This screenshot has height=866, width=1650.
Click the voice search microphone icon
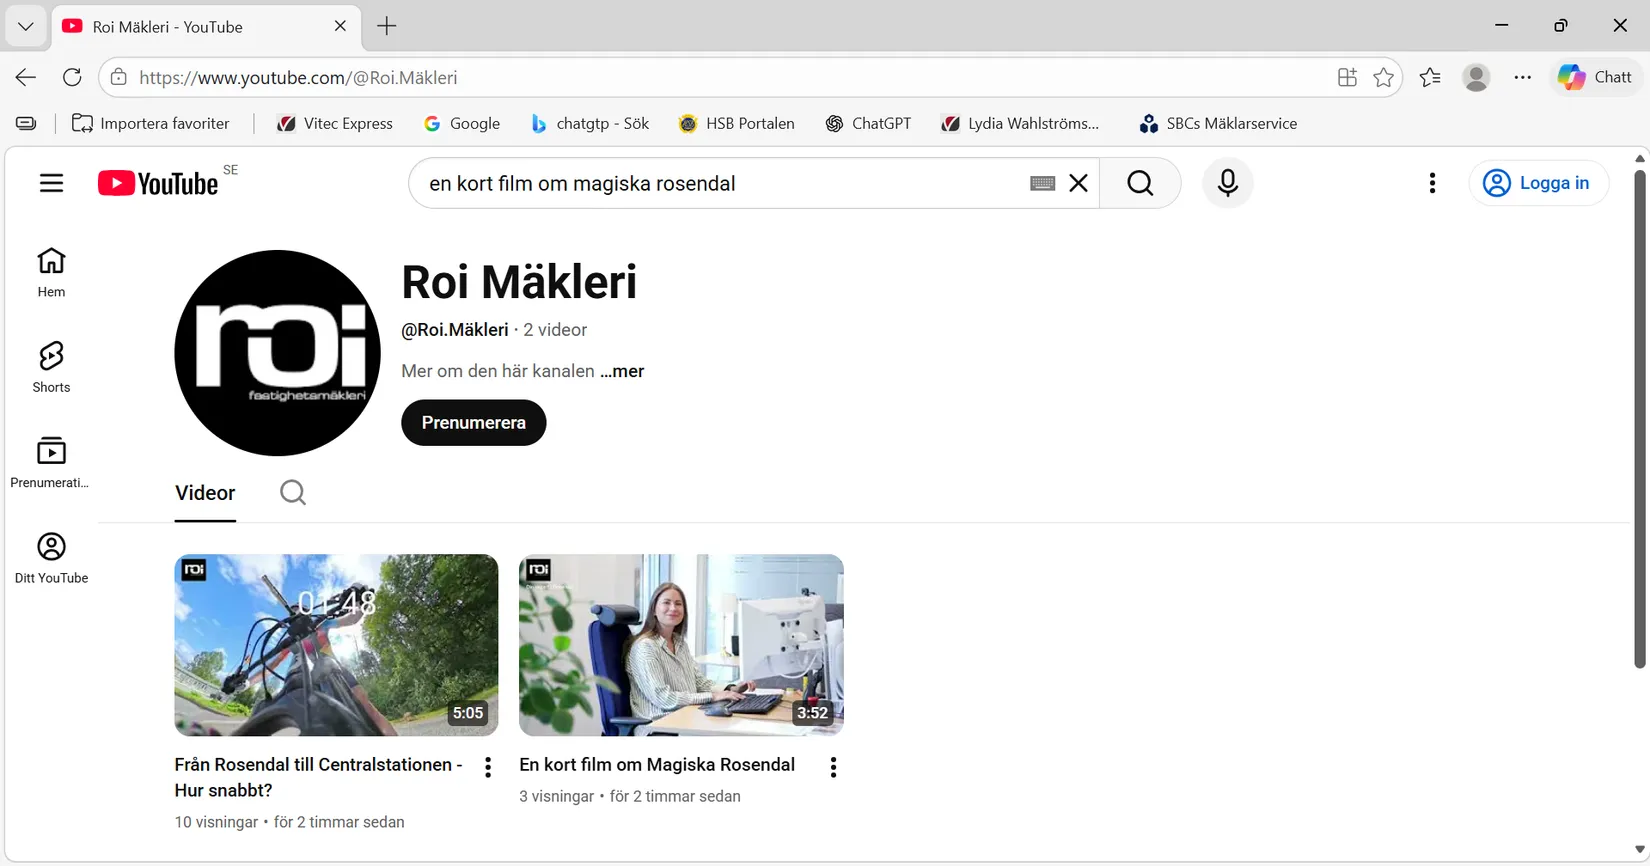(1227, 183)
